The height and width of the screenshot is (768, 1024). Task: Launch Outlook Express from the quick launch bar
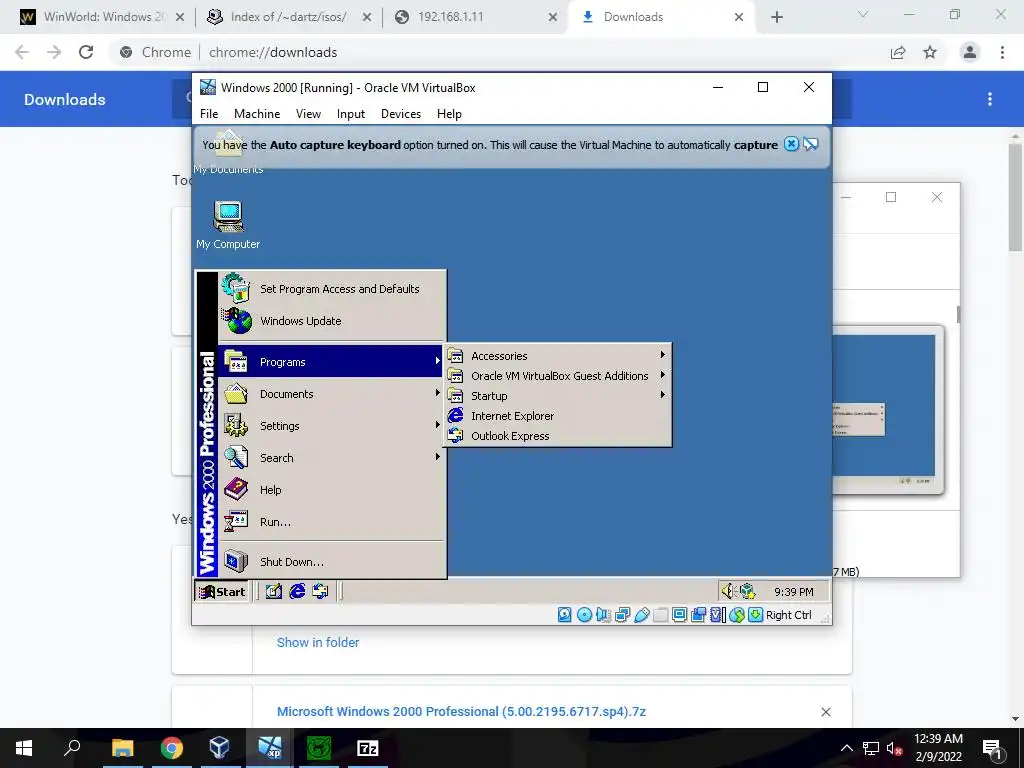321,592
